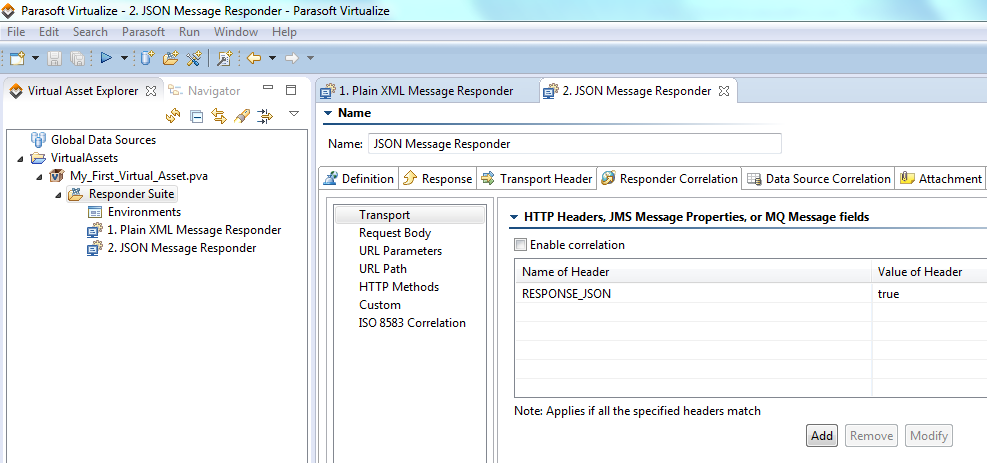Select URL Parameters correlation category
Image resolution: width=987 pixels, height=463 pixels.
(400, 251)
